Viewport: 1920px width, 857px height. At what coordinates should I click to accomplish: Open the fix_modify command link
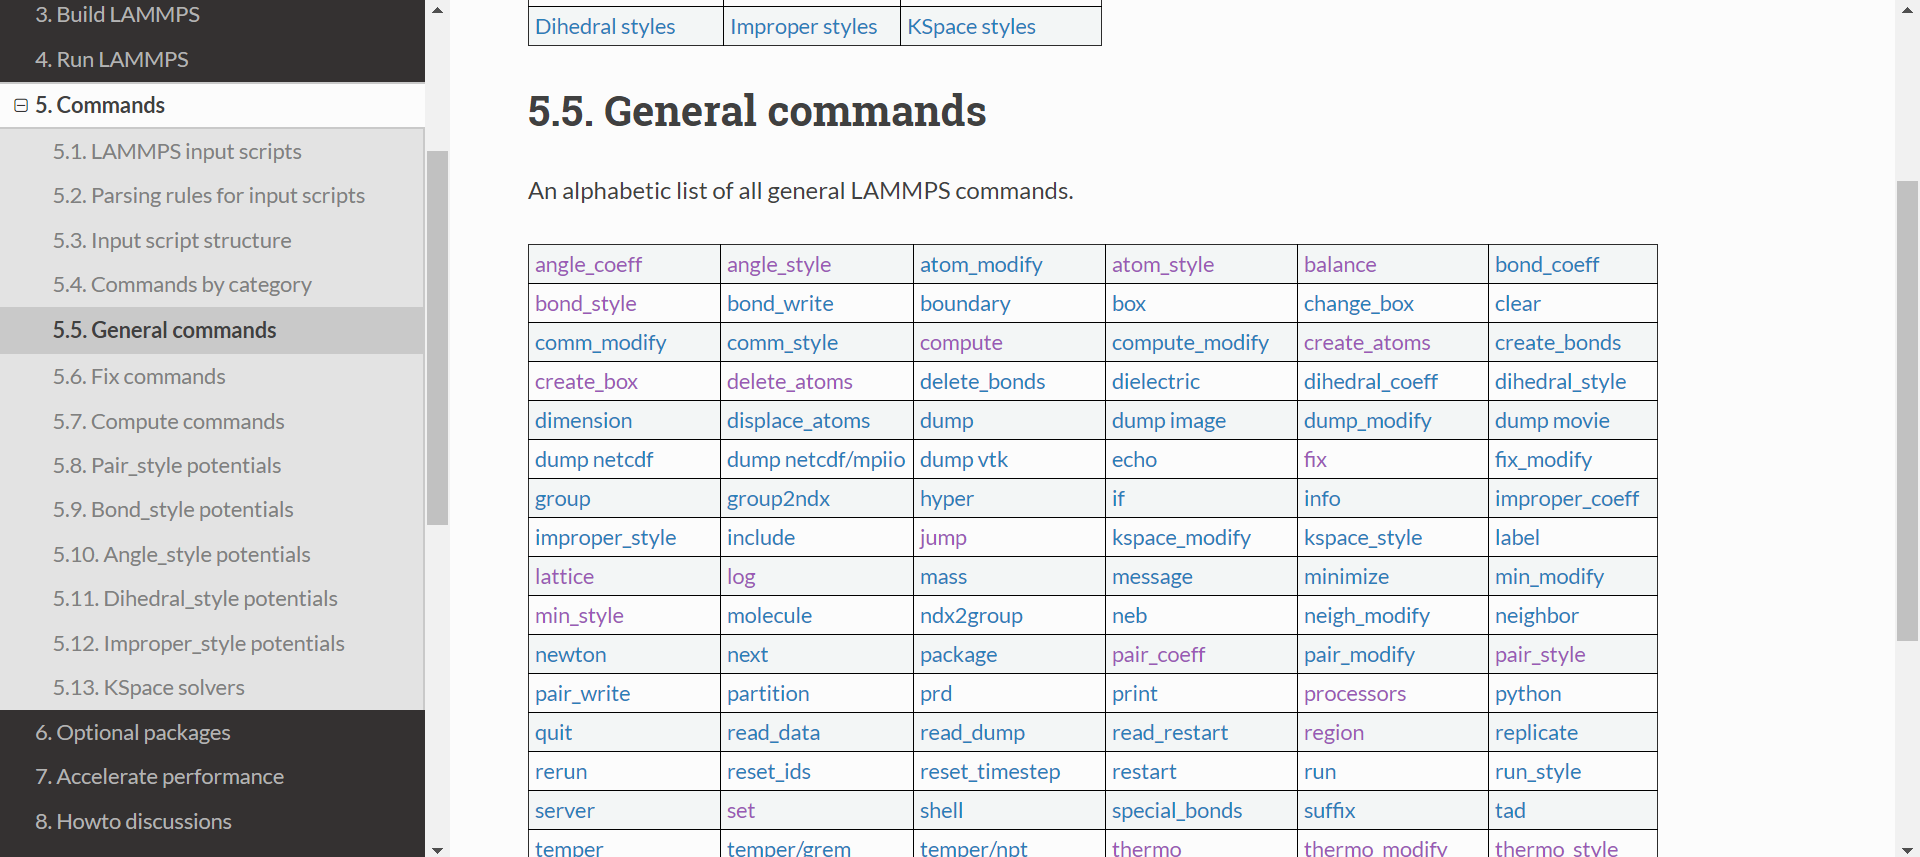[x=1543, y=460]
